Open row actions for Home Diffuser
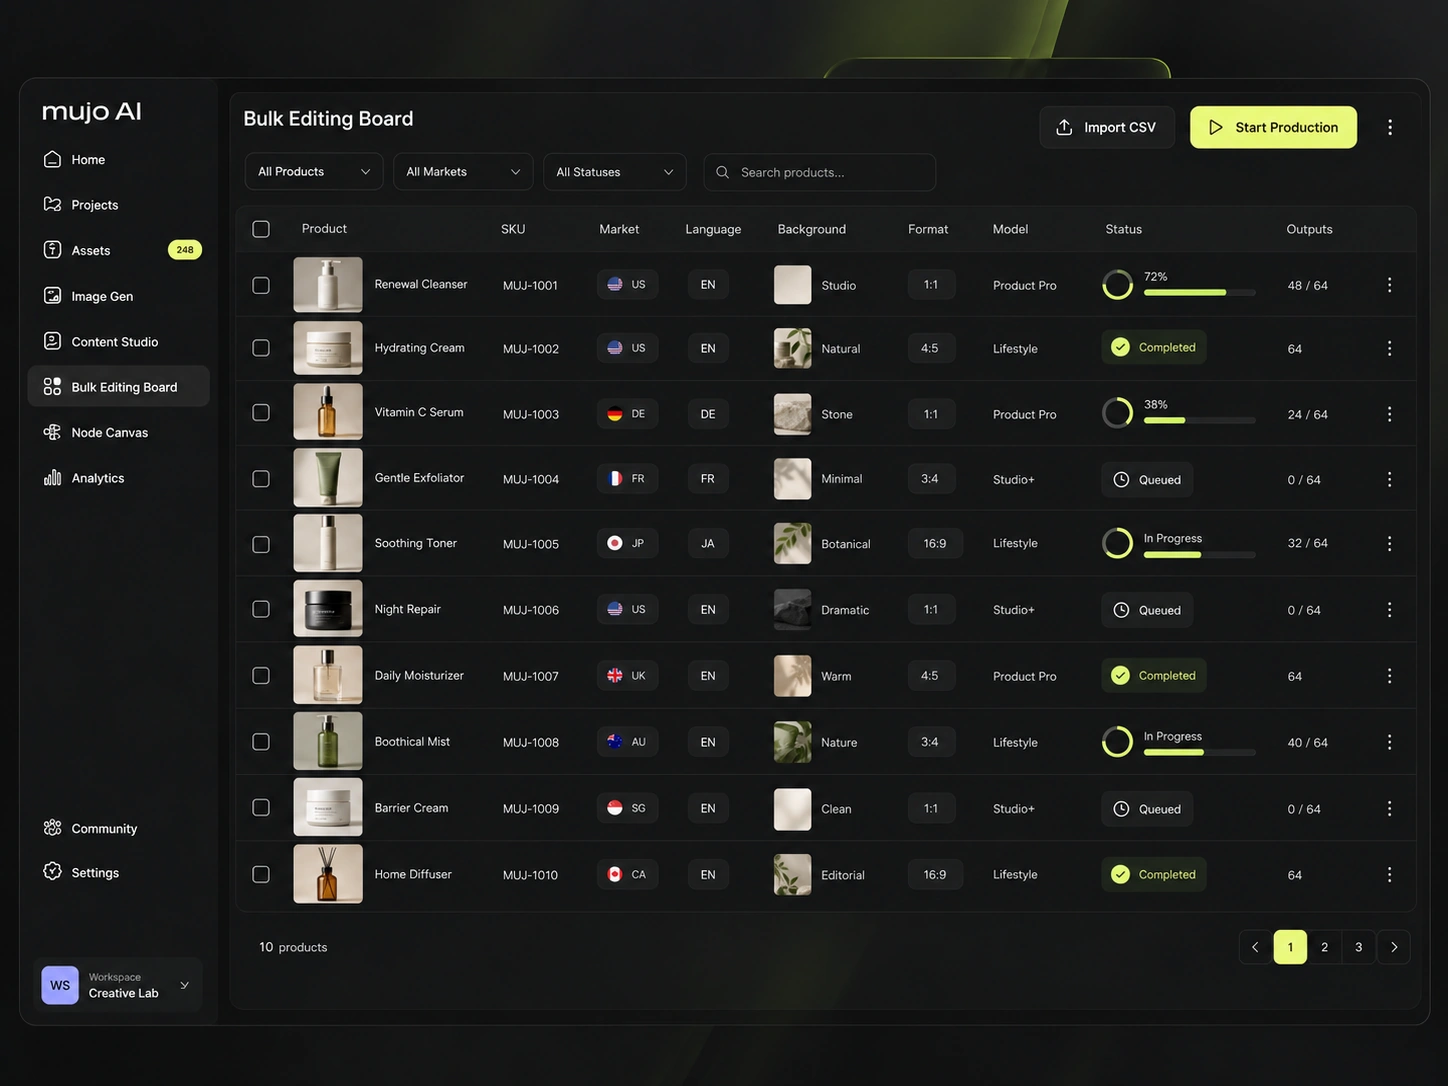Viewport: 1448px width, 1086px height. click(x=1389, y=875)
